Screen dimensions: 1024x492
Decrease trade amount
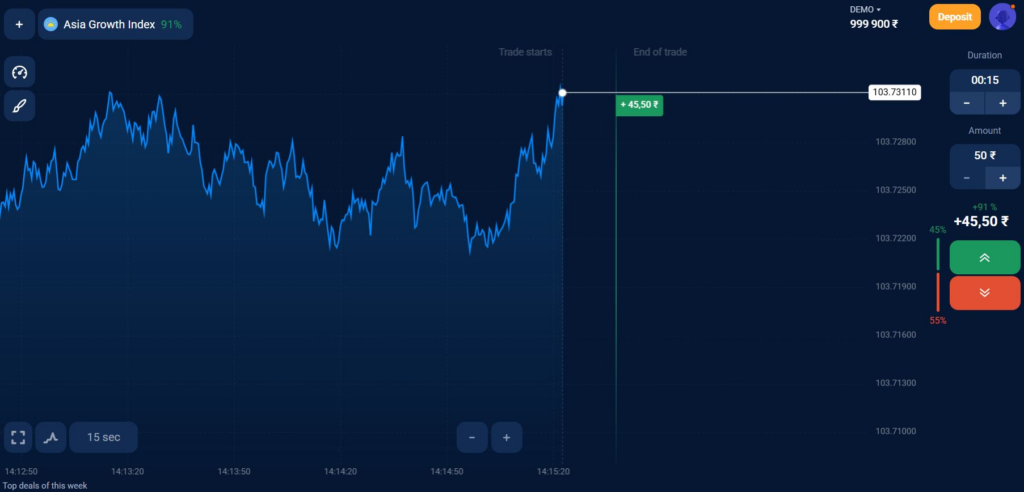point(967,178)
